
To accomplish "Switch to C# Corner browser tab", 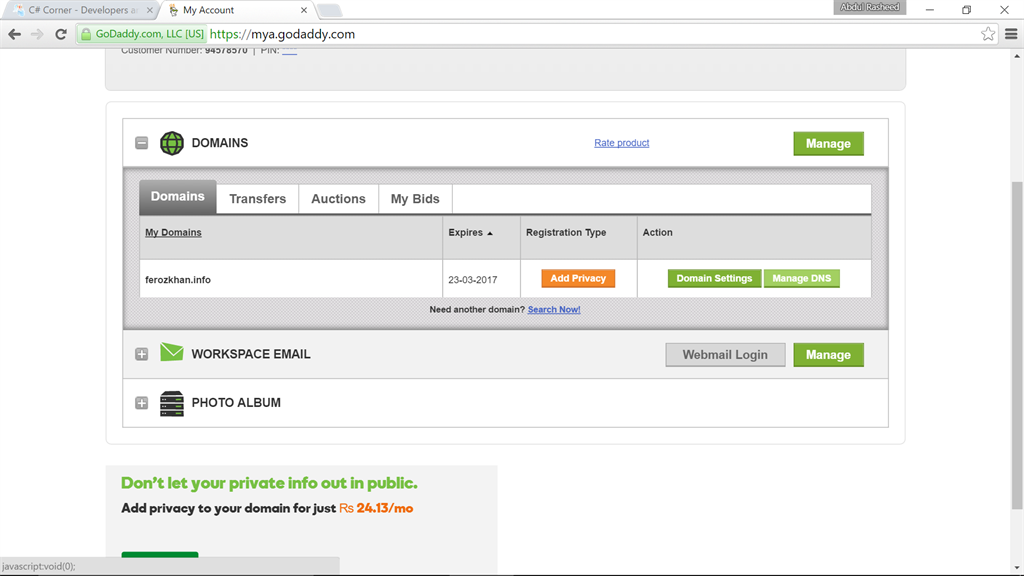I will 82,10.
